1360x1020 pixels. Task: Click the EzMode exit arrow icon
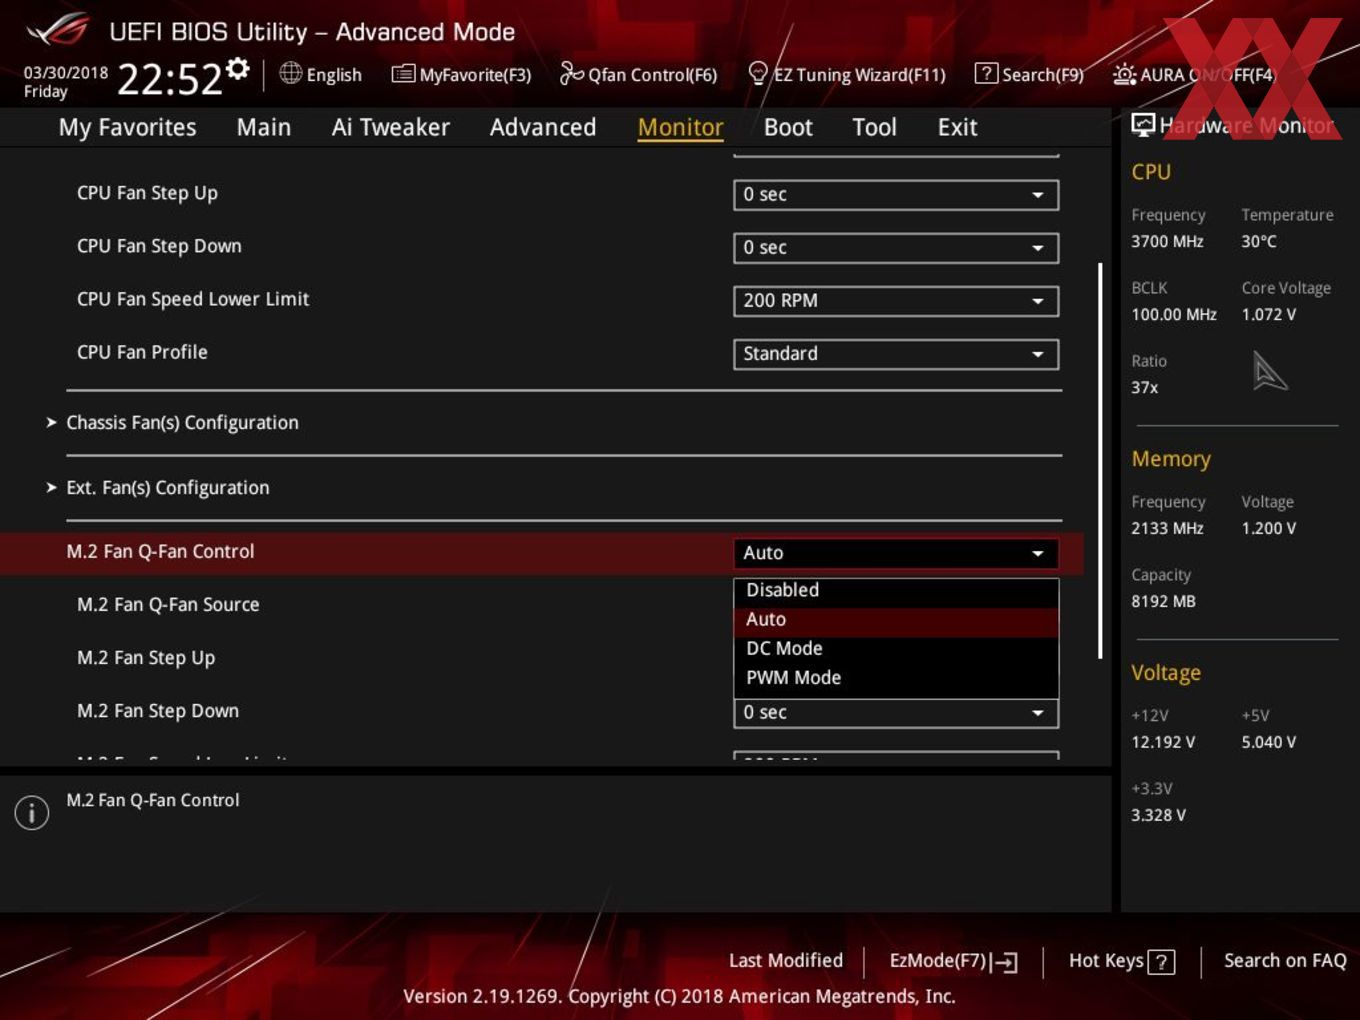coord(1005,962)
